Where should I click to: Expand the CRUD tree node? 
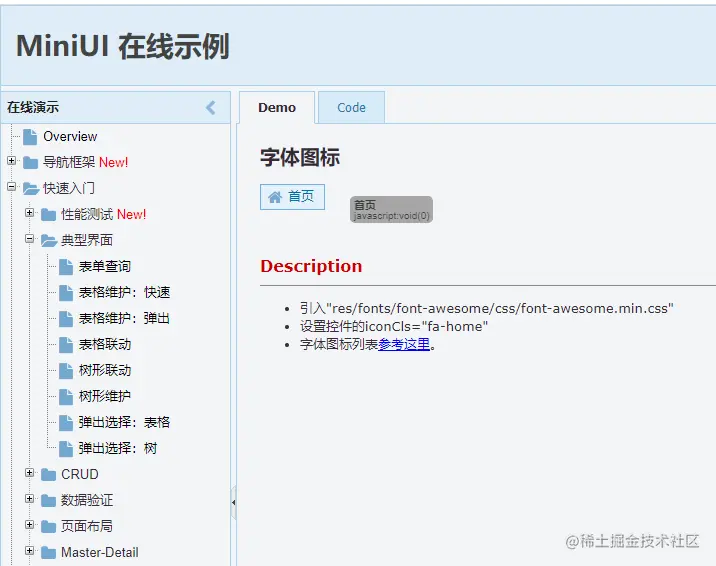(x=30, y=473)
